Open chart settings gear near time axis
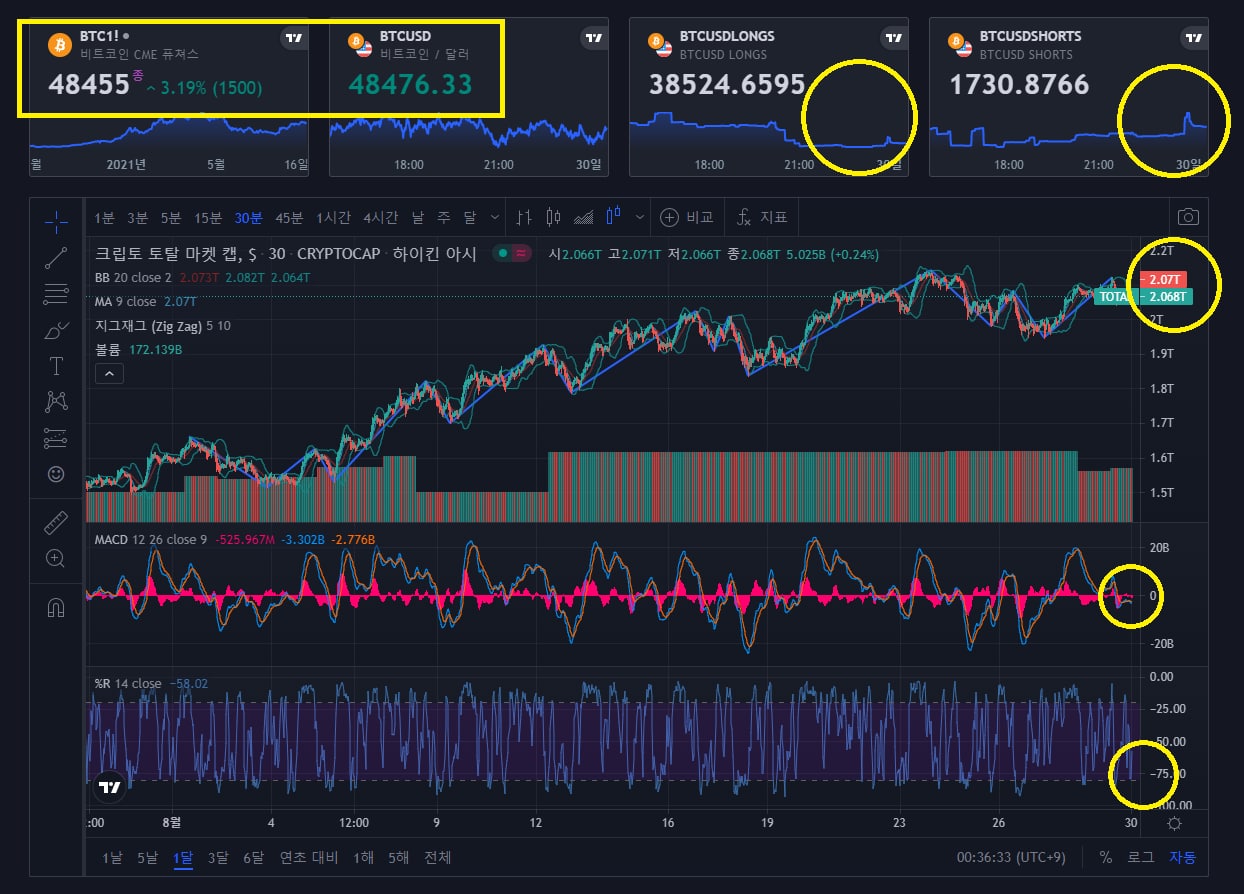The image size is (1244, 894). click(1174, 823)
